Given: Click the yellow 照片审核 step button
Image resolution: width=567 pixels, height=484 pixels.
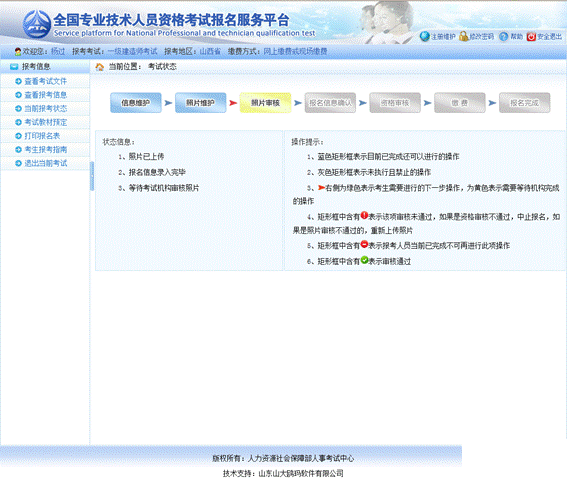Looking at the screenshot, I should tap(265, 103).
